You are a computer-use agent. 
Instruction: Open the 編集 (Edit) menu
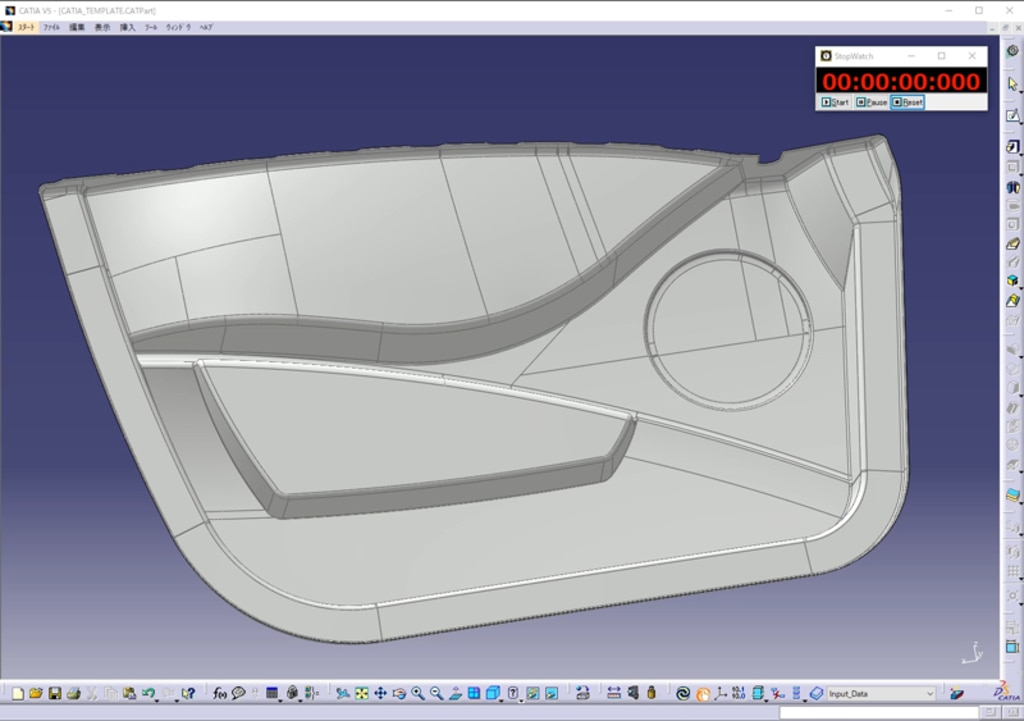click(x=77, y=27)
